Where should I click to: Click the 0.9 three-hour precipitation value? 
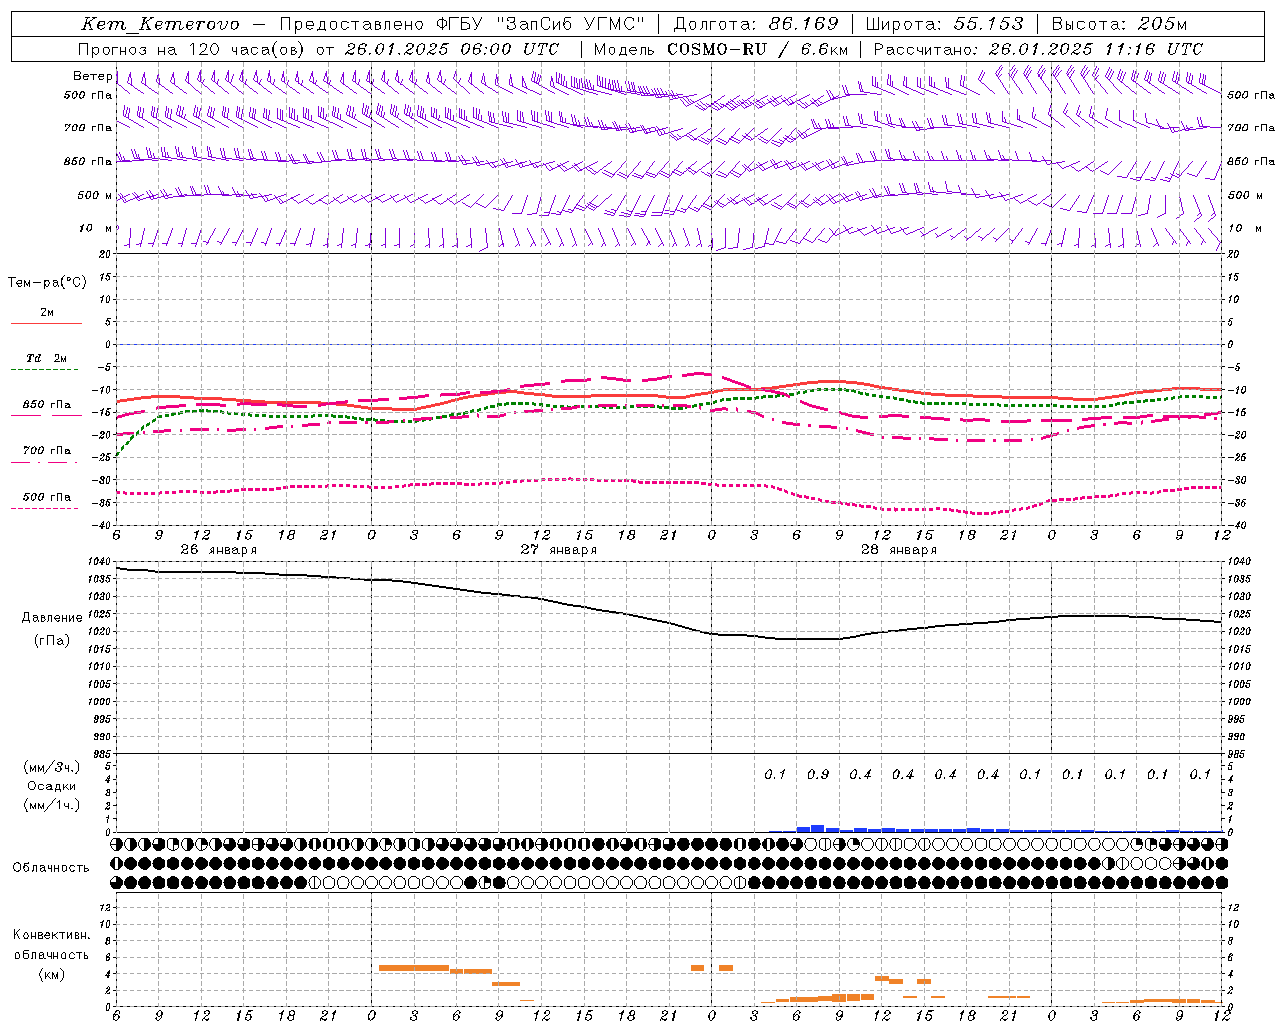click(818, 774)
